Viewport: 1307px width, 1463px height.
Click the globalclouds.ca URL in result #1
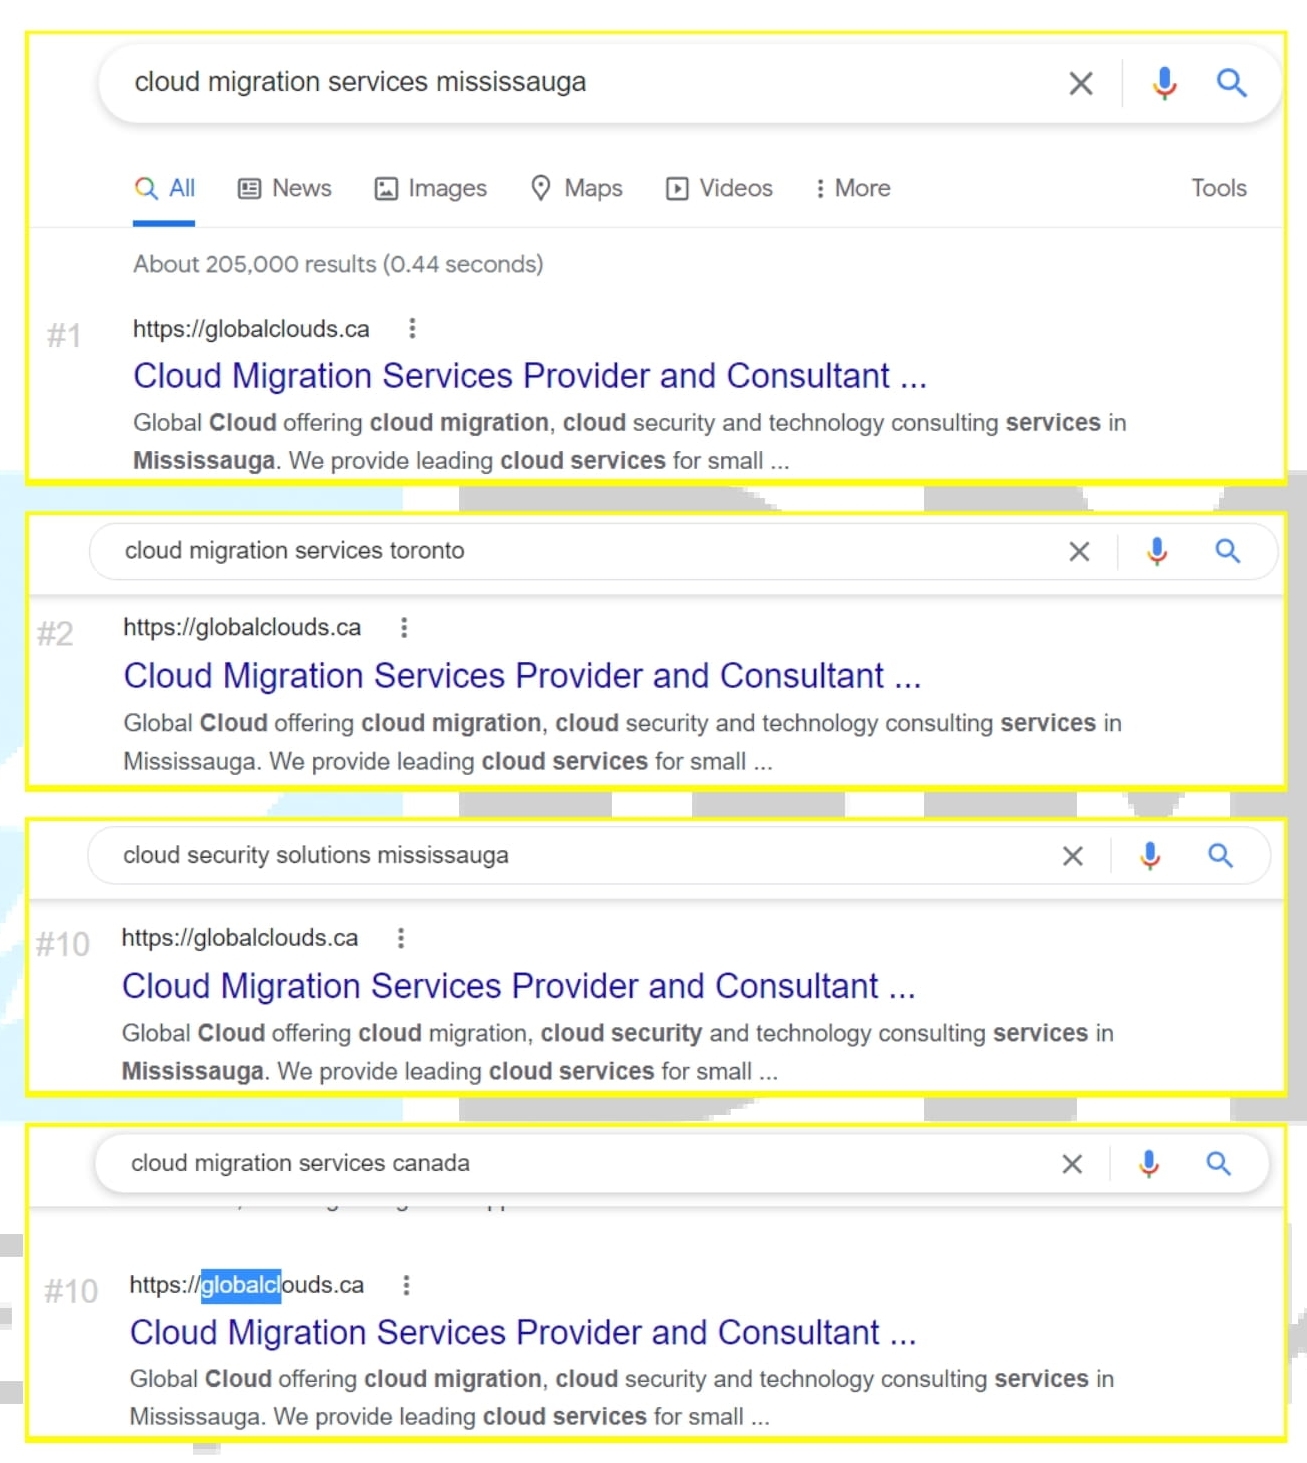(x=251, y=329)
